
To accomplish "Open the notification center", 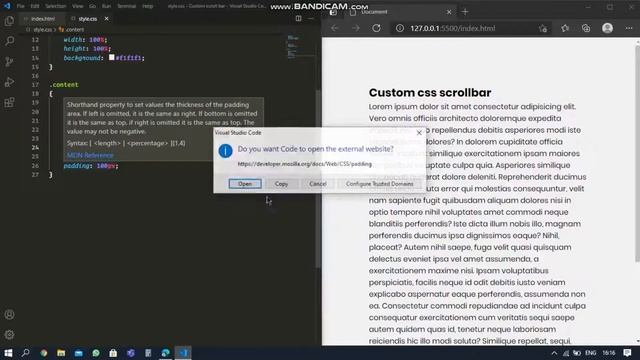I will pyautogui.click(x=627, y=353).
